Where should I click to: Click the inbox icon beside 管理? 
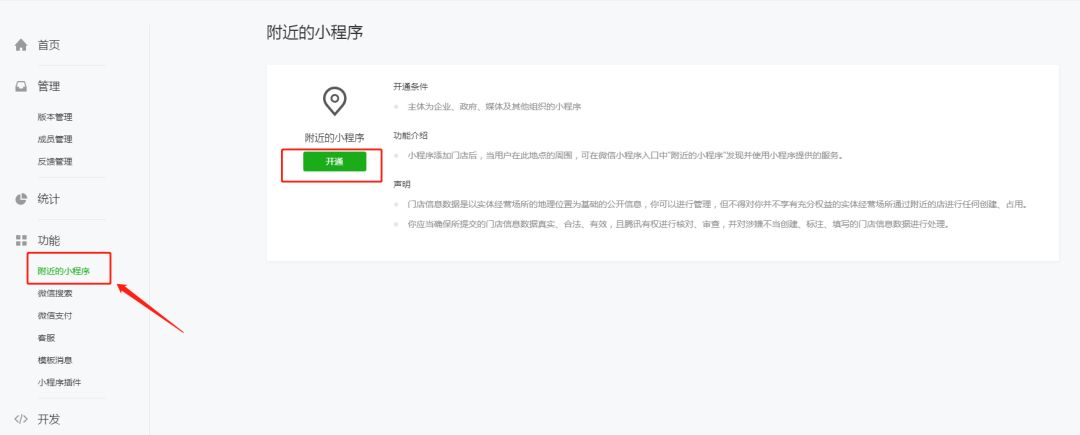click(x=21, y=87)
